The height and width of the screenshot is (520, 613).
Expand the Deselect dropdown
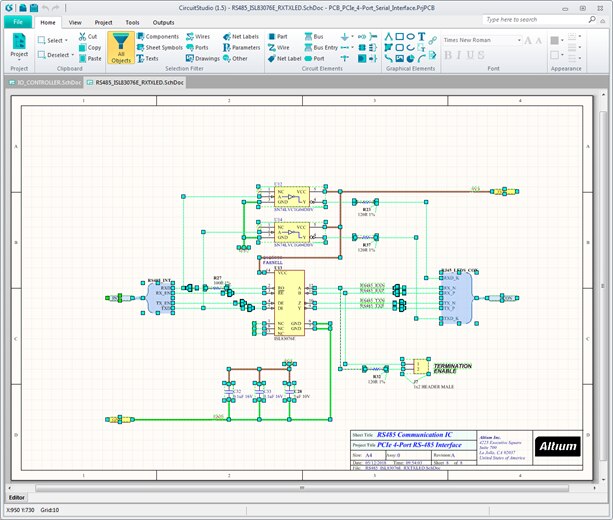point(56,55)
